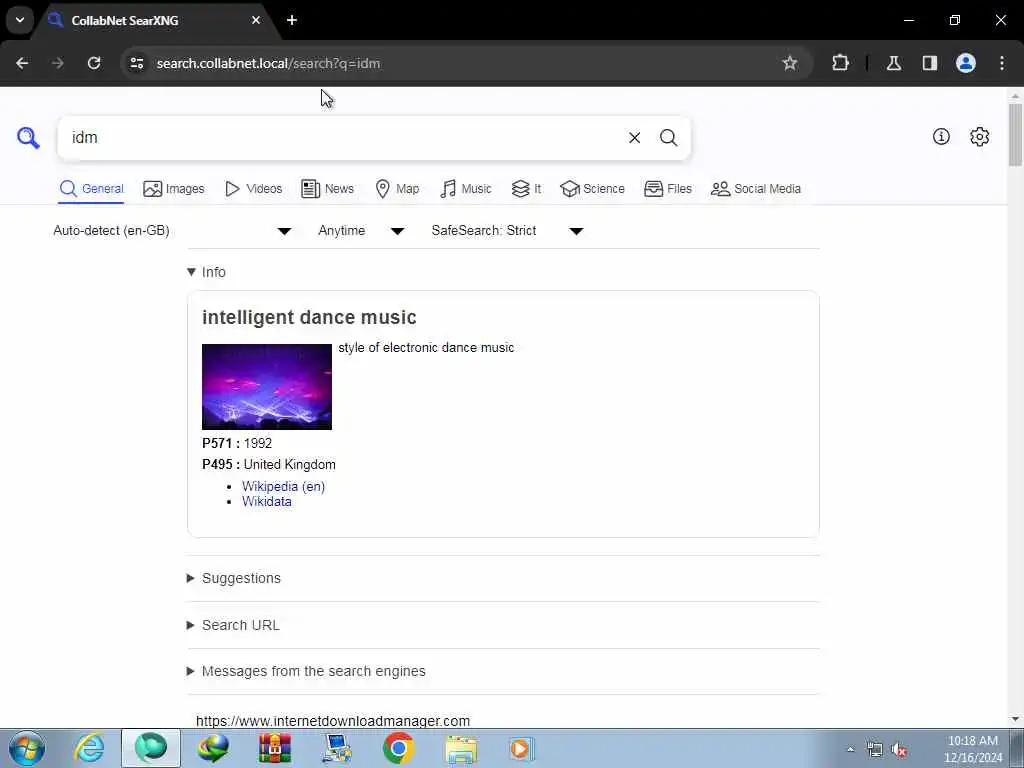The image size is (1024, 768).
Task: Open the About info icon
Action: click(941, 136)
